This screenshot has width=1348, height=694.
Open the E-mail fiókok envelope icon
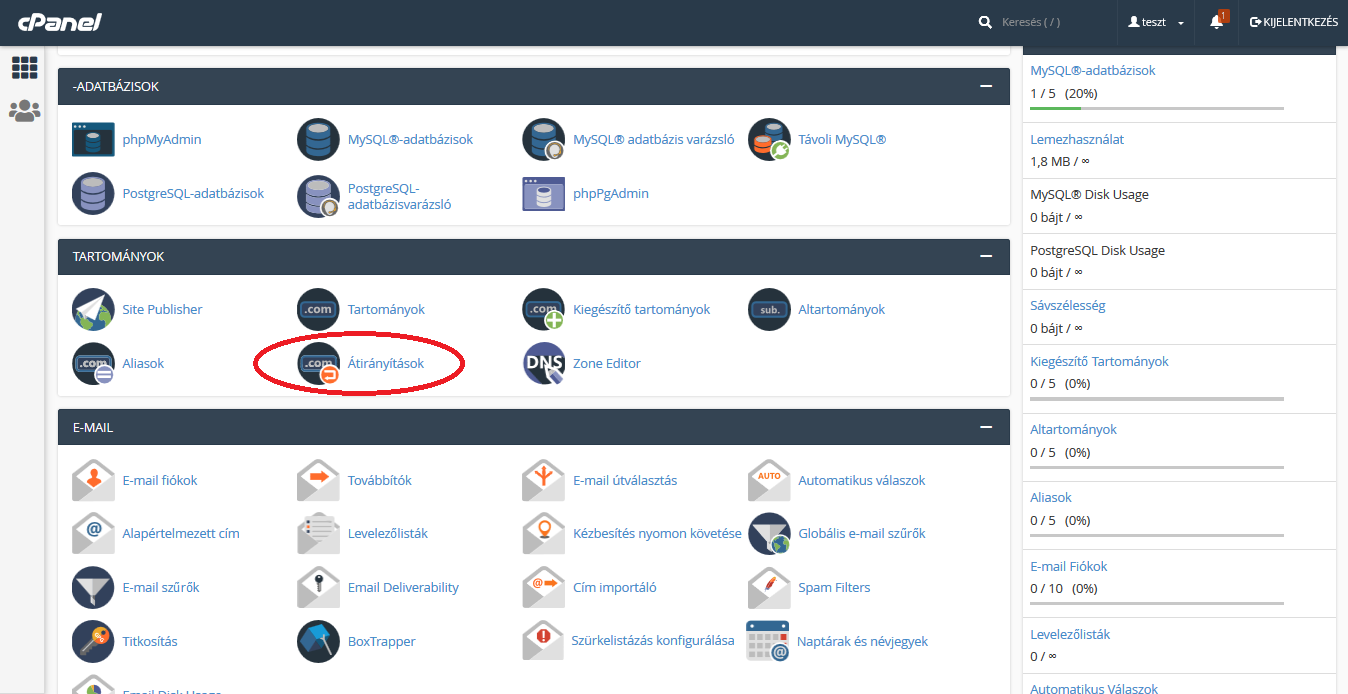tap(94, 480)
